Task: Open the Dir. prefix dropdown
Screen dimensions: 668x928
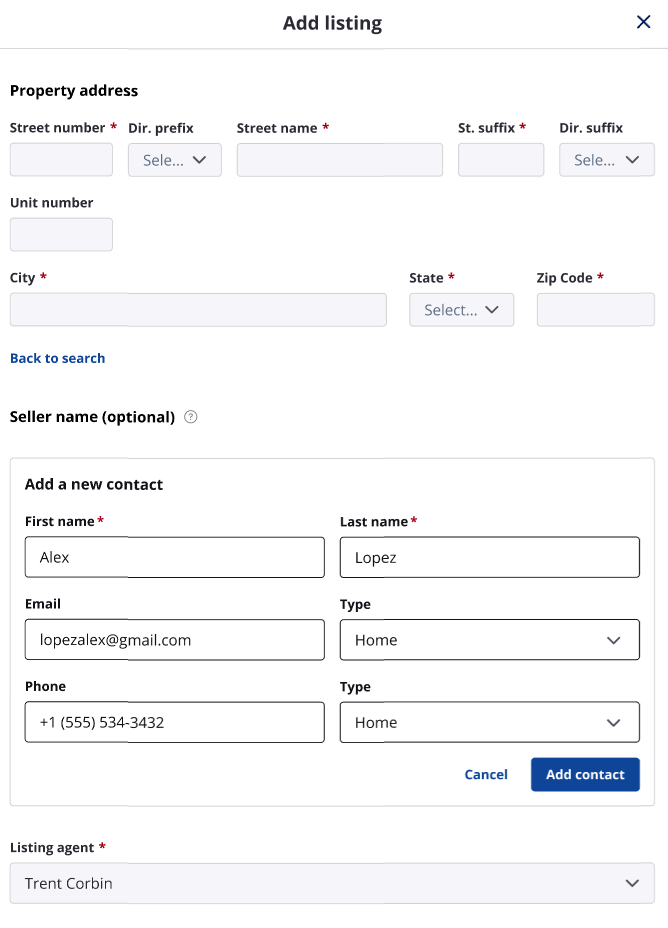Action: (x=175, y=160)
